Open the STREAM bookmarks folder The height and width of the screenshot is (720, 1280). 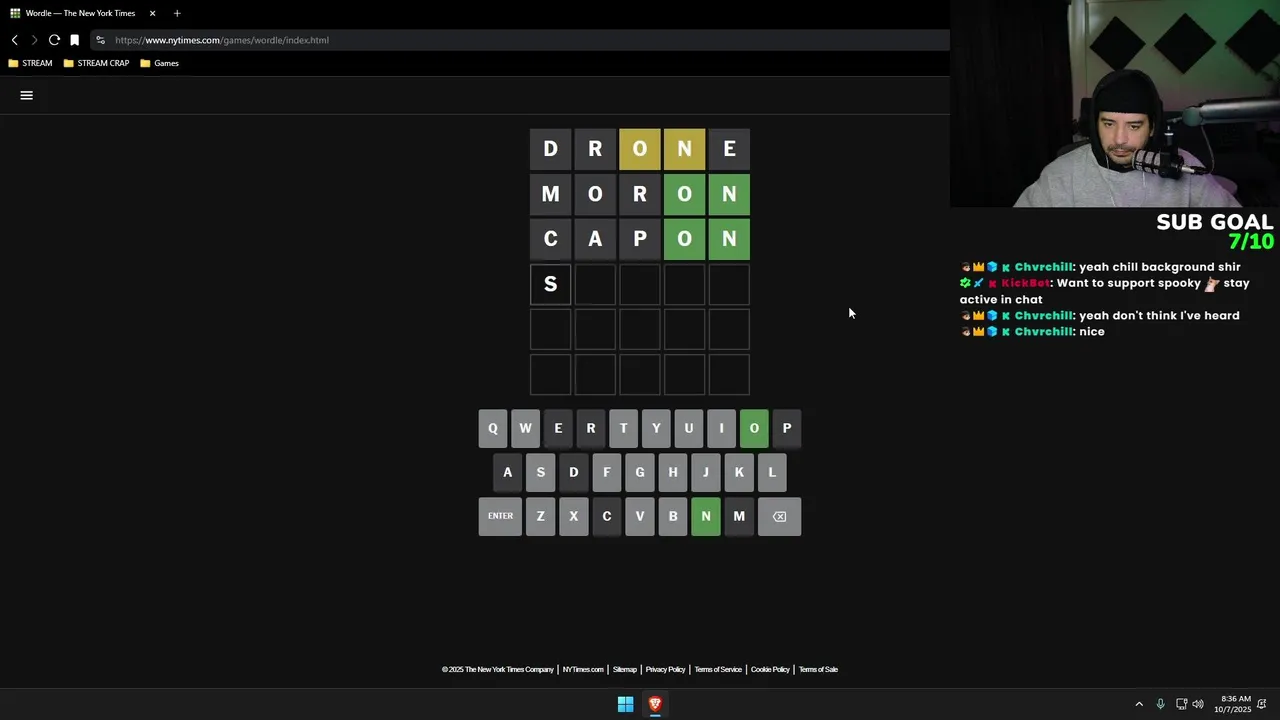[30, 63]
